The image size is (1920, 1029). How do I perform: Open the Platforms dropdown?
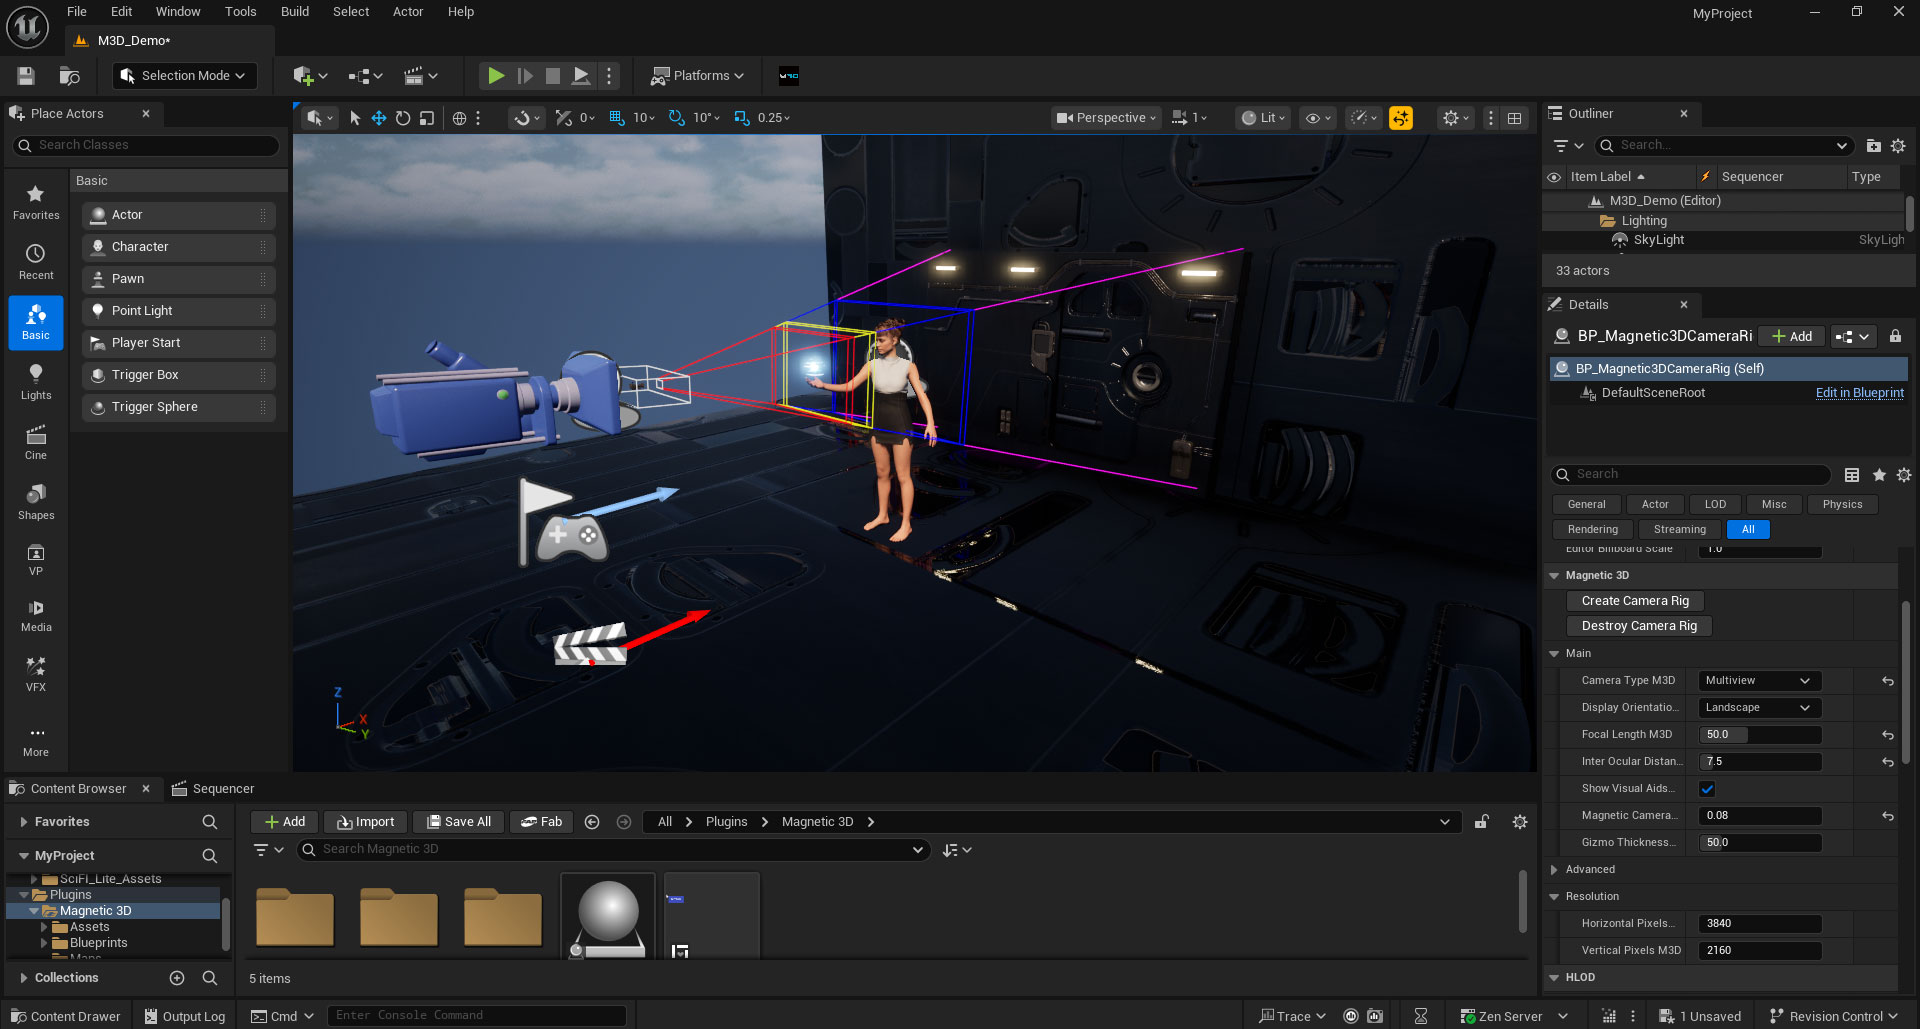coord(697,76)
